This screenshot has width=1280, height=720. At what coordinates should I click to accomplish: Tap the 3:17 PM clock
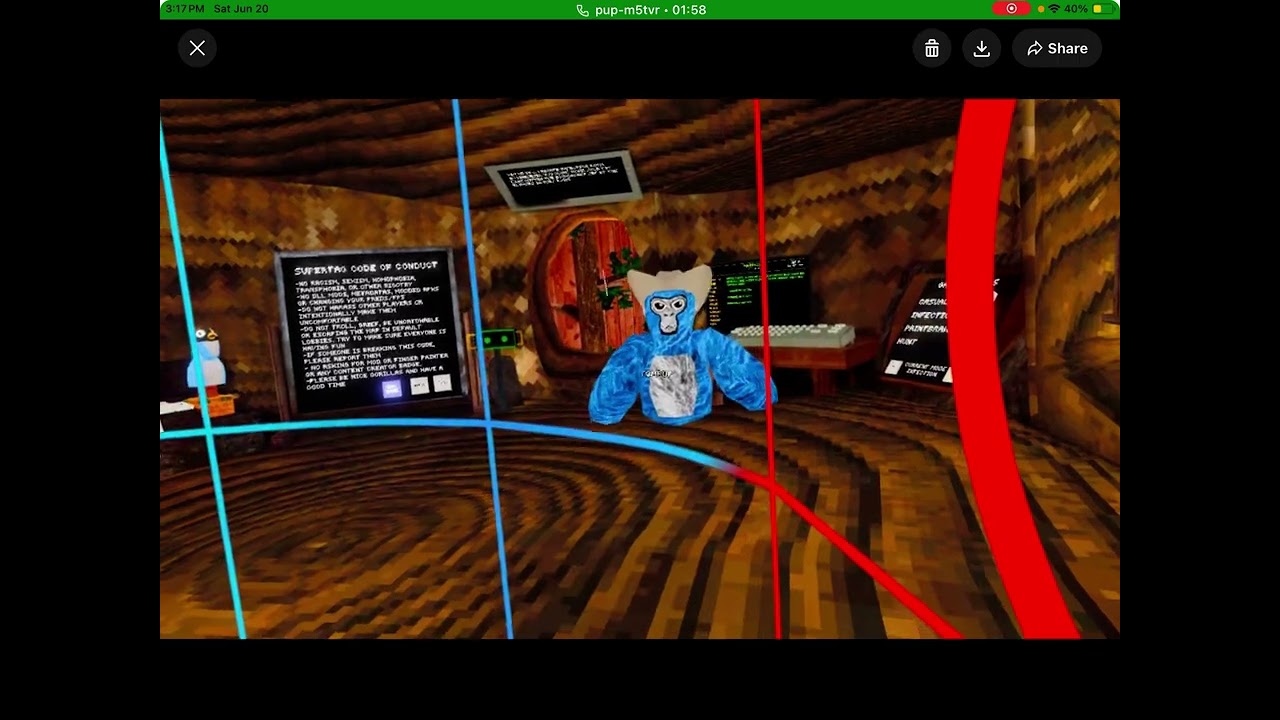click(185, 9)
